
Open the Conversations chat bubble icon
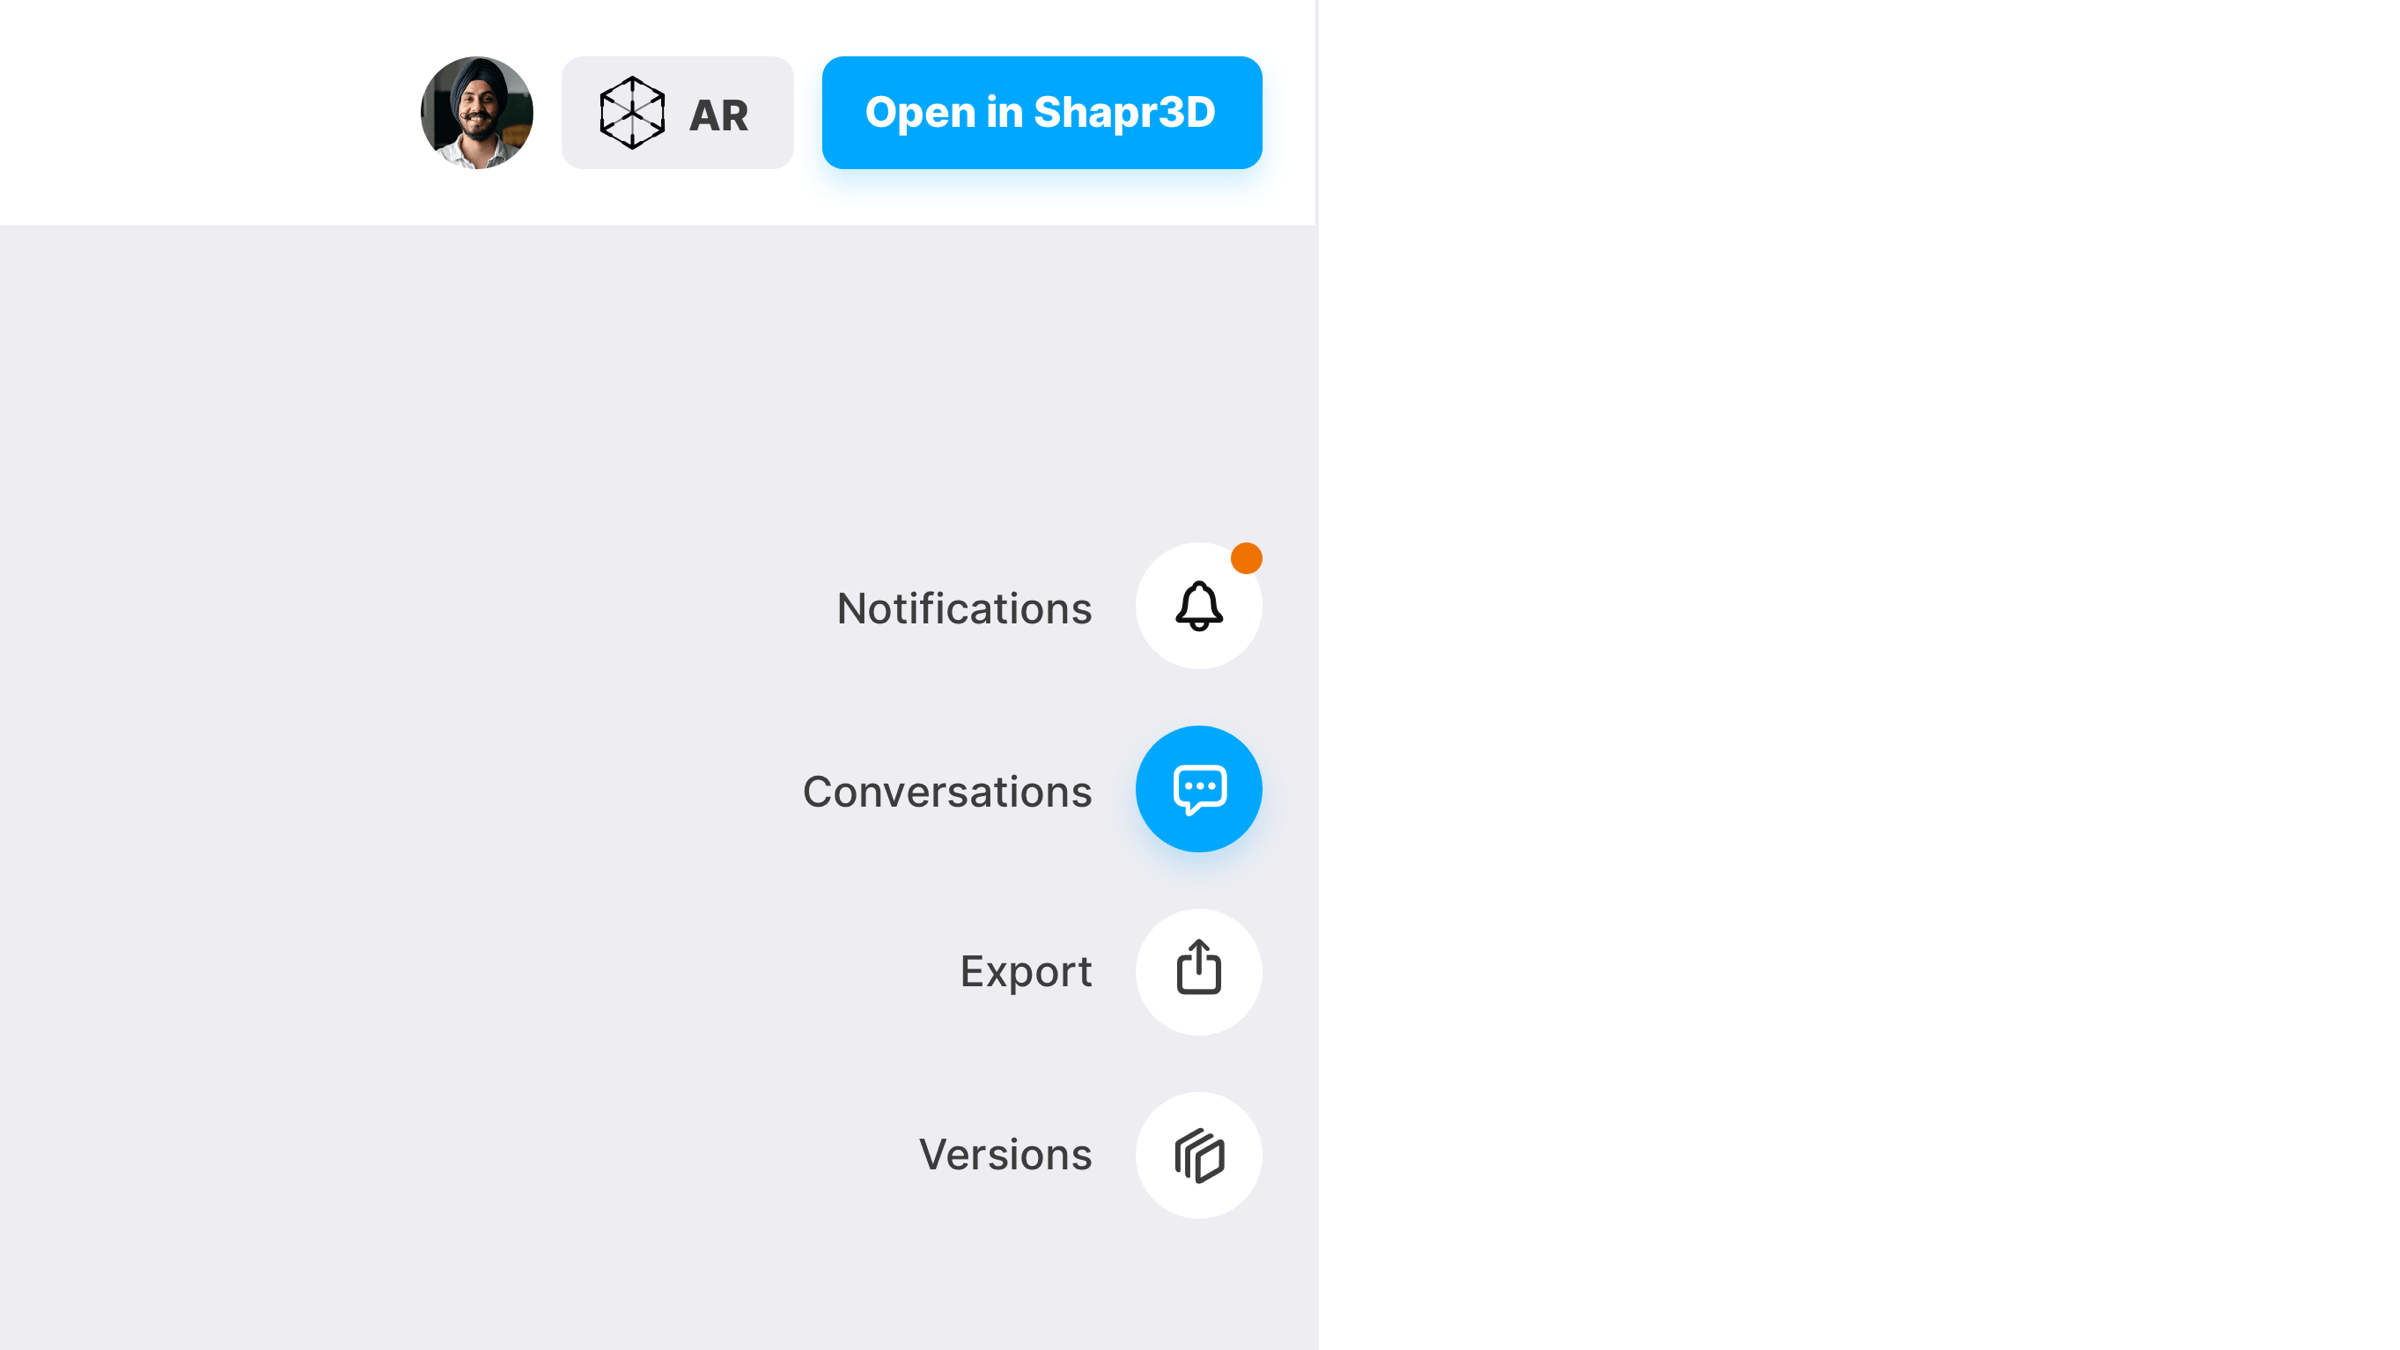[x=1198, y=789]
